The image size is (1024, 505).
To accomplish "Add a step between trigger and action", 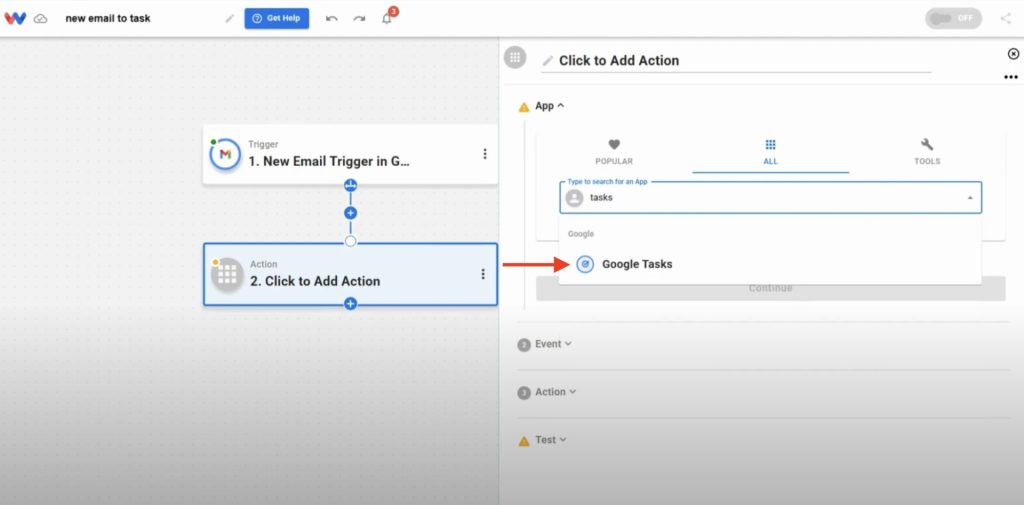I will 351,213.
